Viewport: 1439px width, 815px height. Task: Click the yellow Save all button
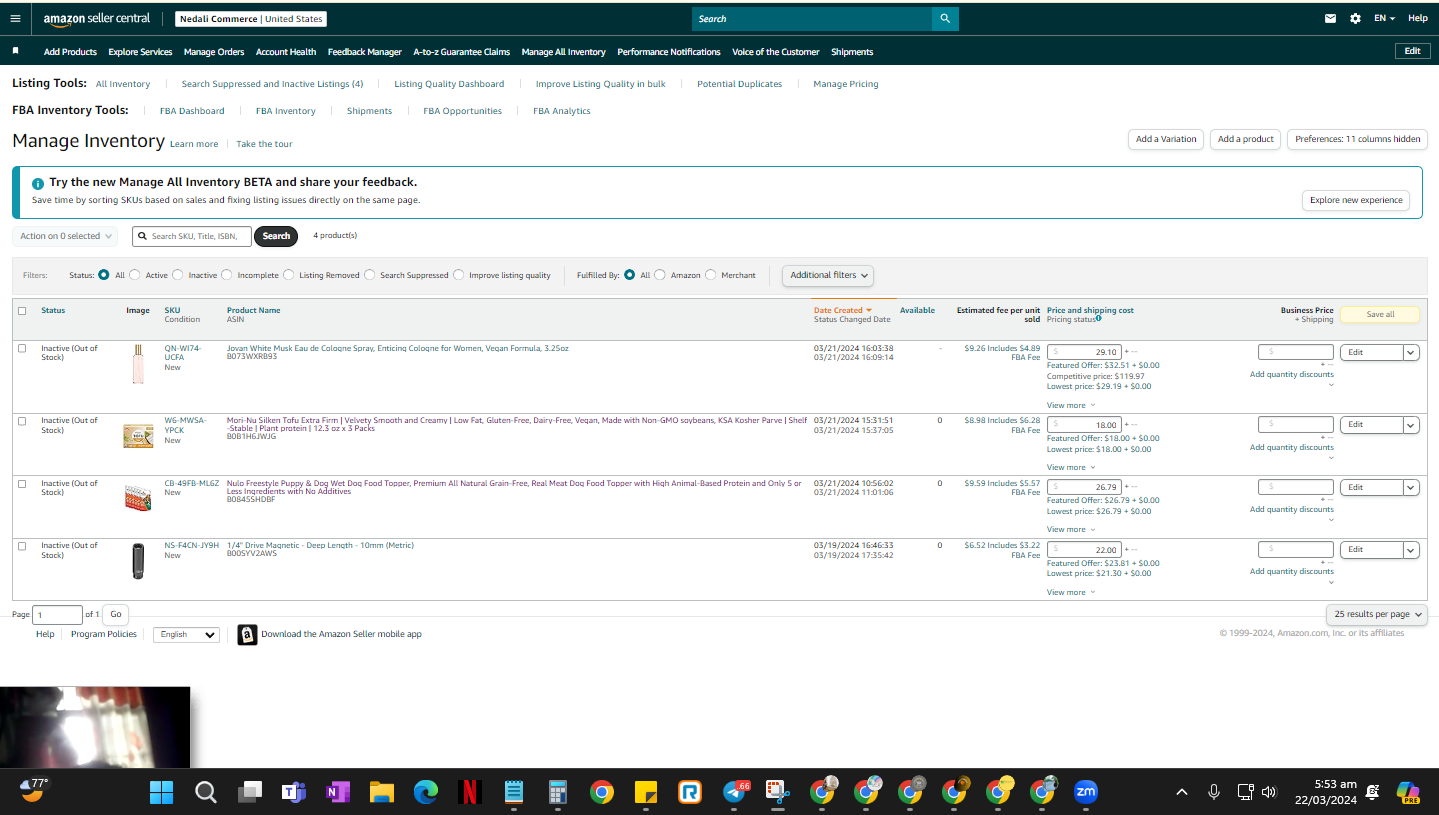1380,315
